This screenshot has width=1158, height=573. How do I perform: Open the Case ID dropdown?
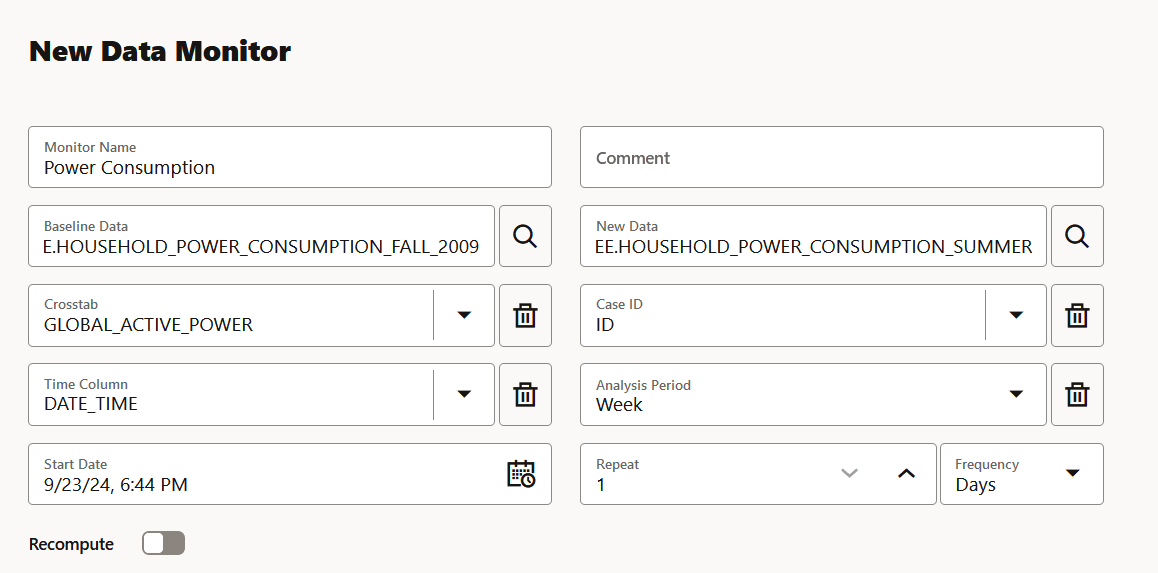(x=1016, y=315)
